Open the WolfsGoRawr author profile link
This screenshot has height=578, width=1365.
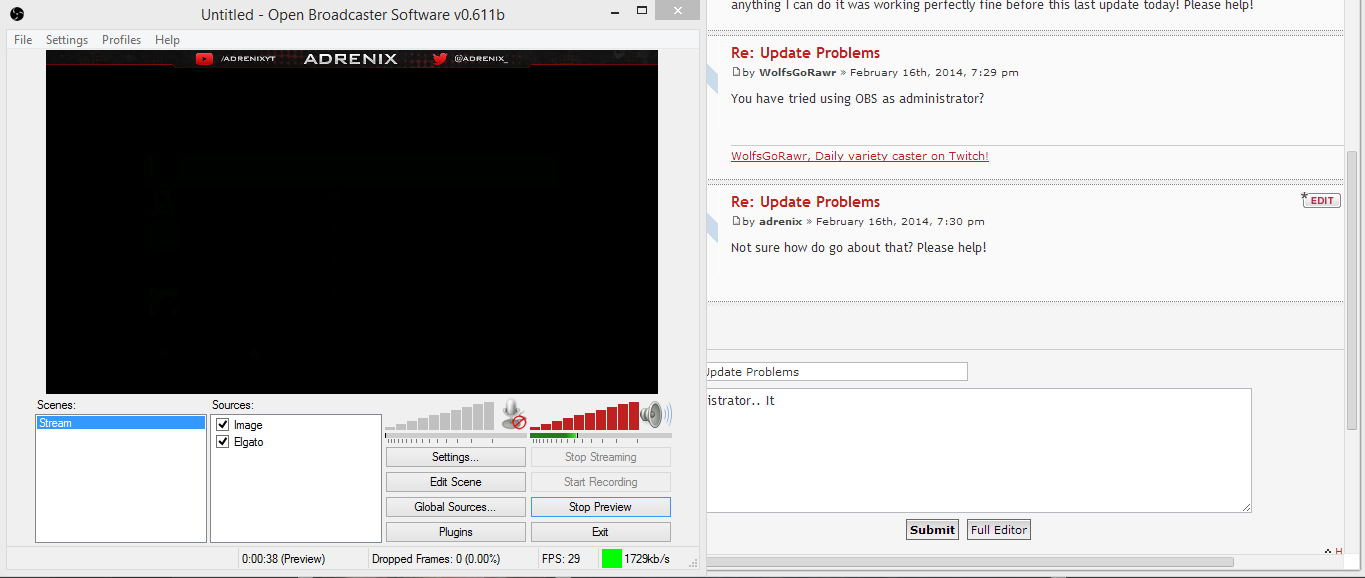798,73
